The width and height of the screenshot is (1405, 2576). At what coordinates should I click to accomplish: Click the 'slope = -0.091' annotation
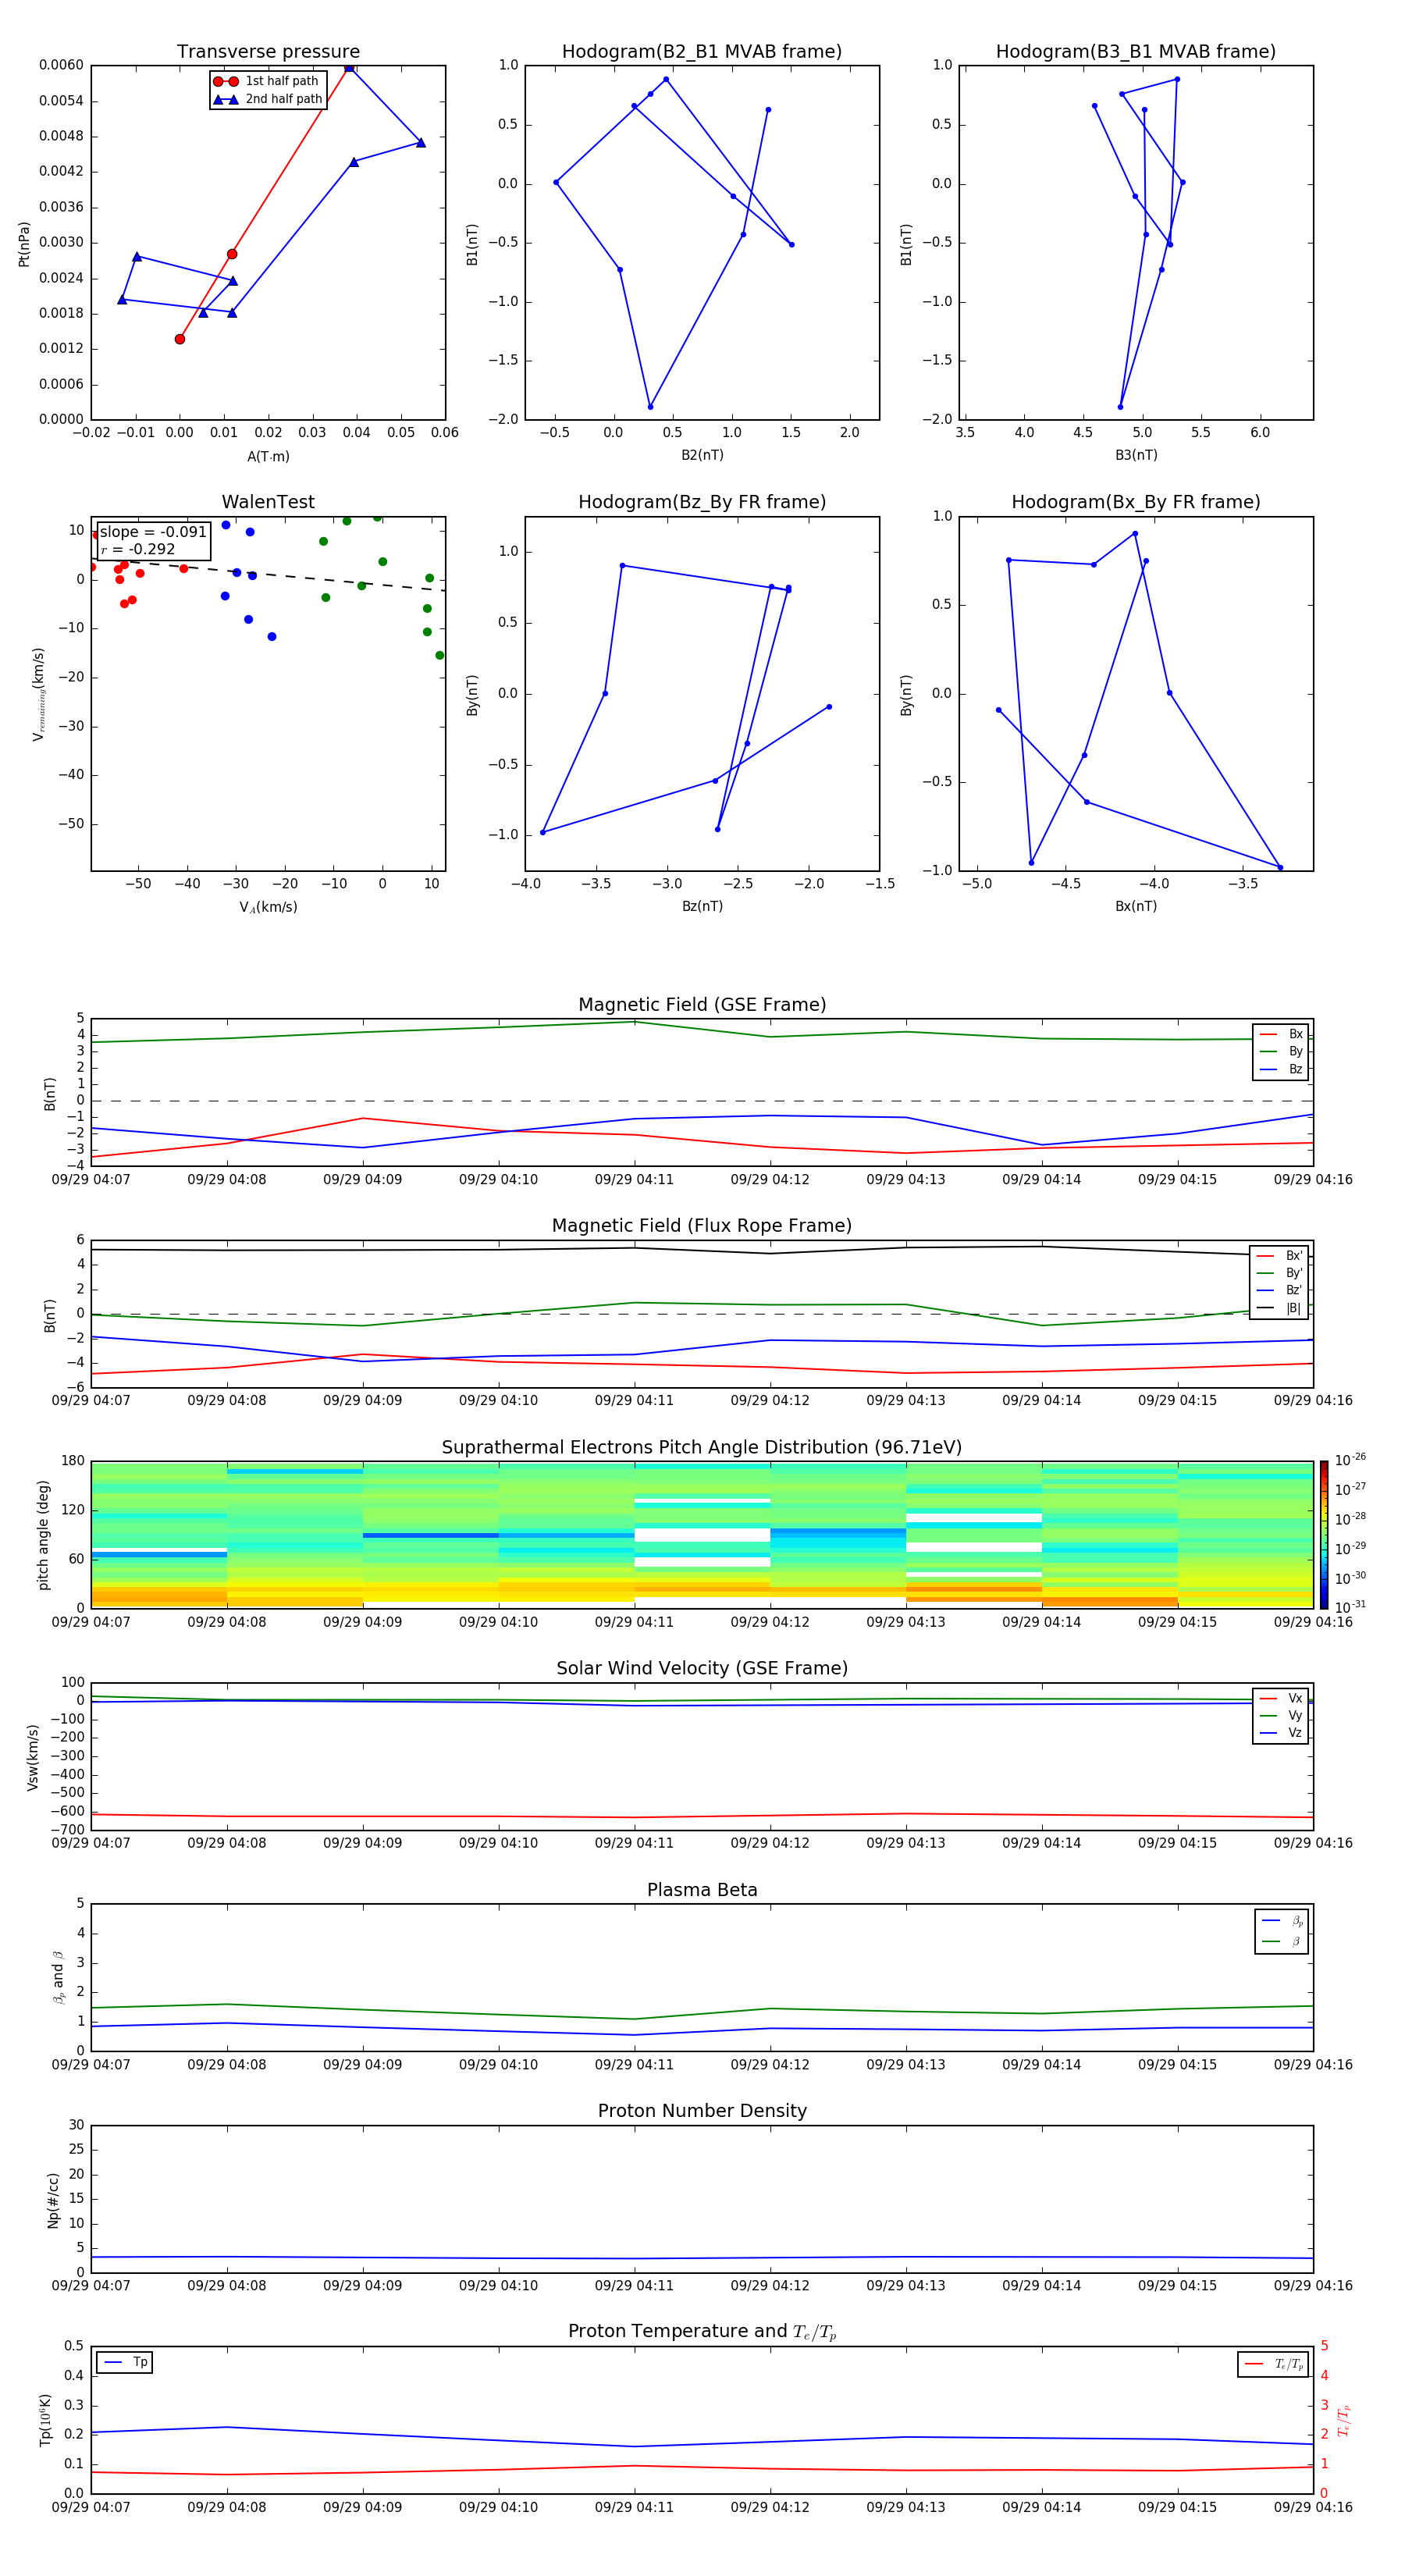tap(153, 532)
